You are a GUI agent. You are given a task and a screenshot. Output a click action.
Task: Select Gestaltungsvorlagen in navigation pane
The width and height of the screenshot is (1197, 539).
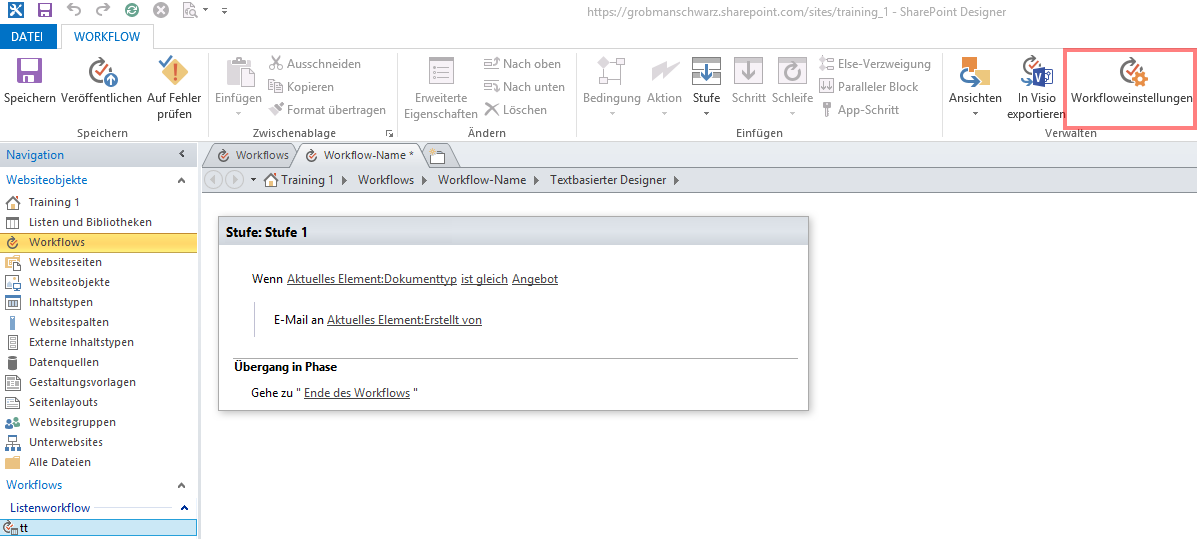[82, 382]
